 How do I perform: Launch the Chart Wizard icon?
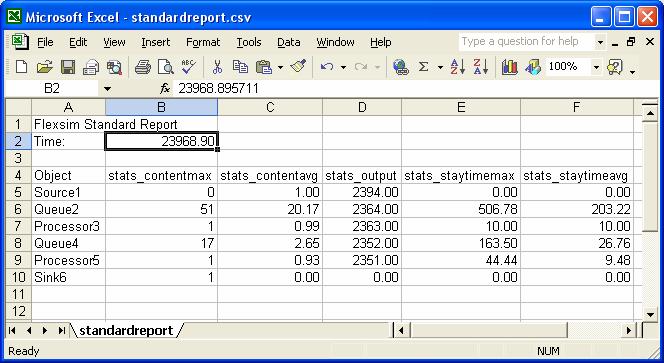pyautogui.click(x=509, y=67)
